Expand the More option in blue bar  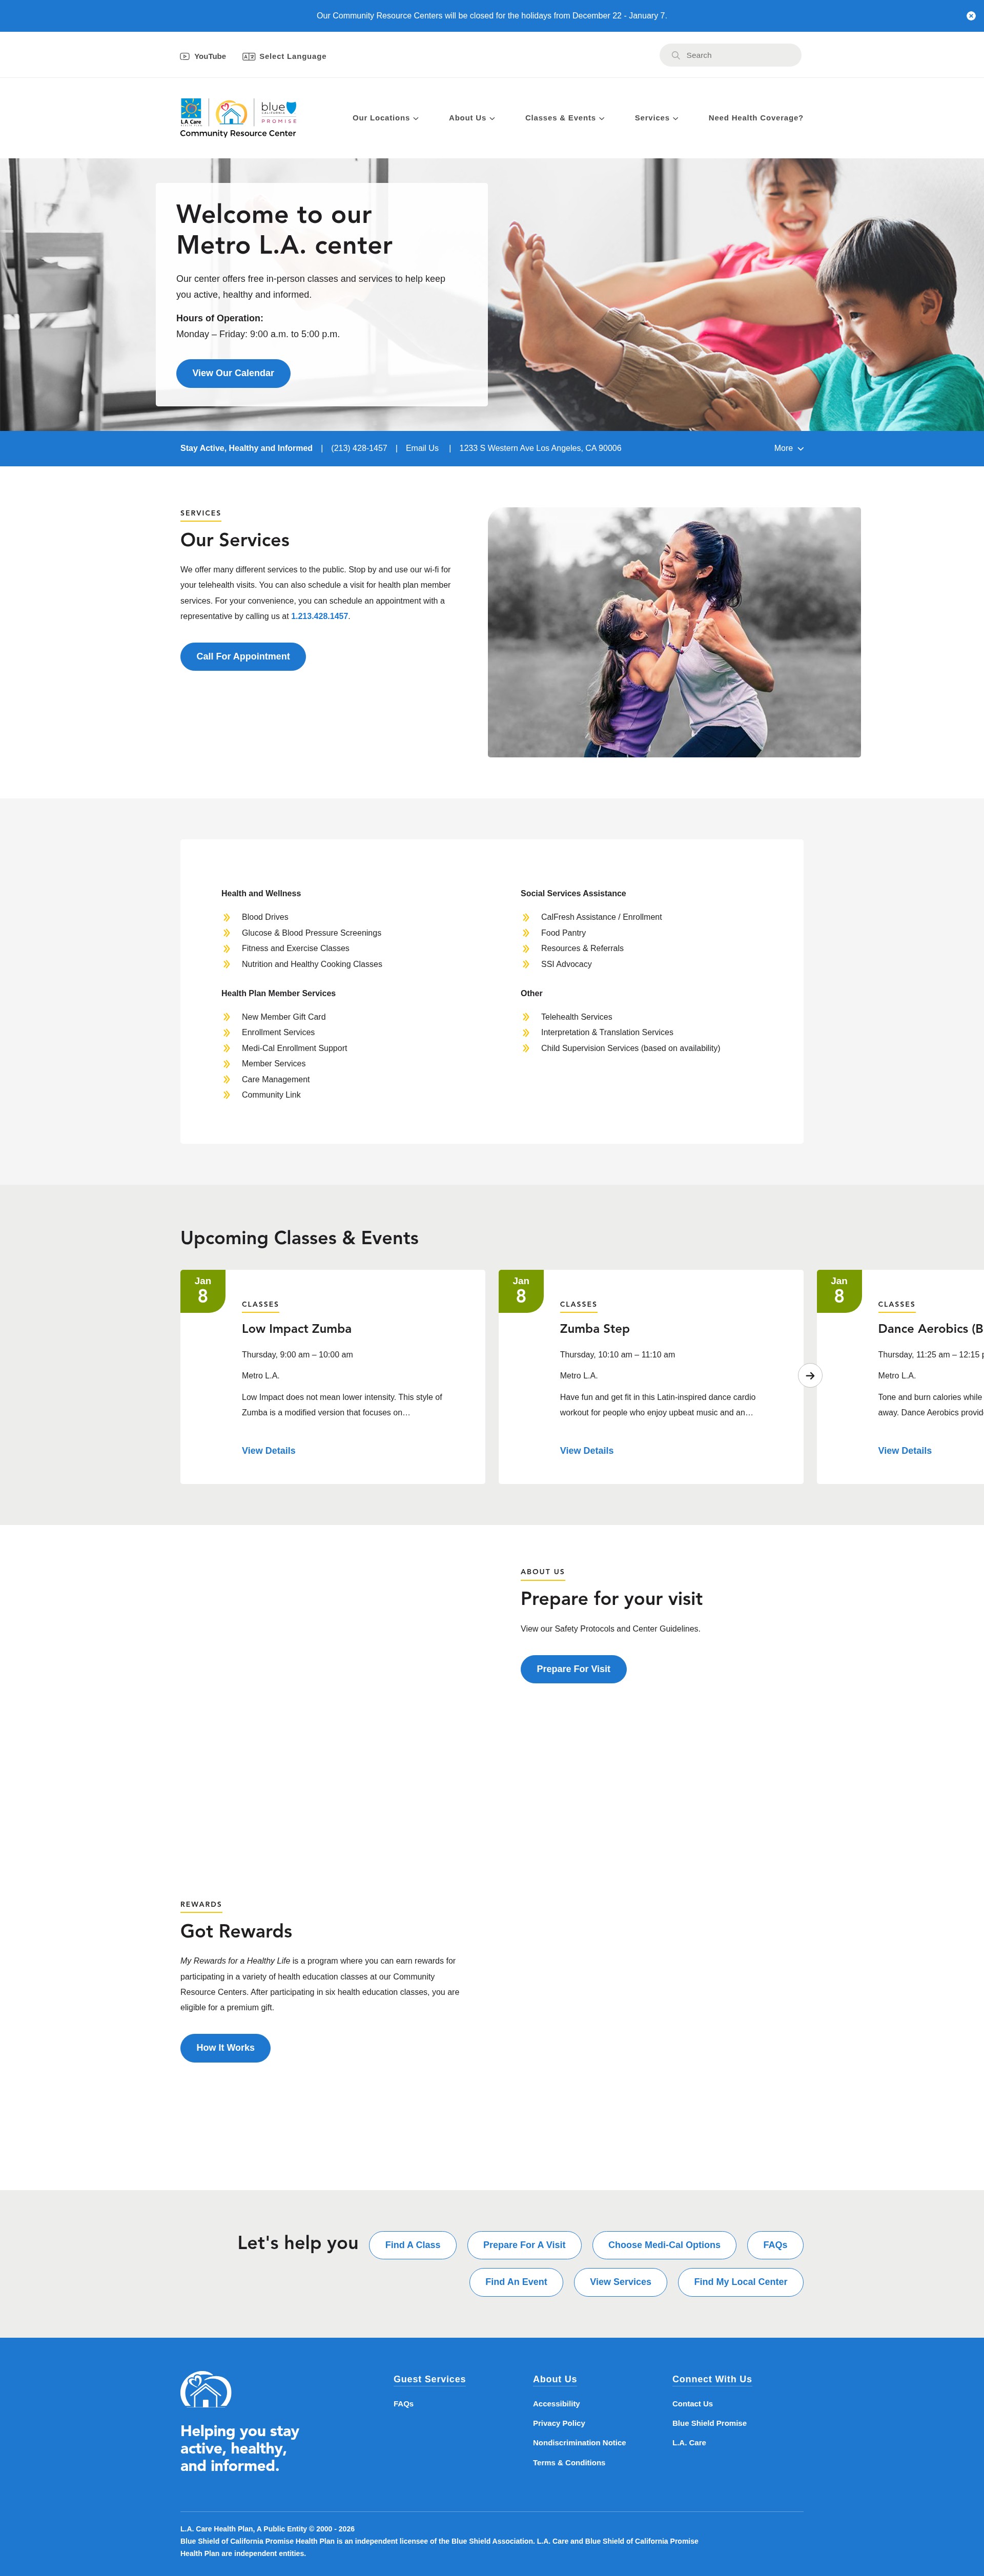[x=789, y=448]
